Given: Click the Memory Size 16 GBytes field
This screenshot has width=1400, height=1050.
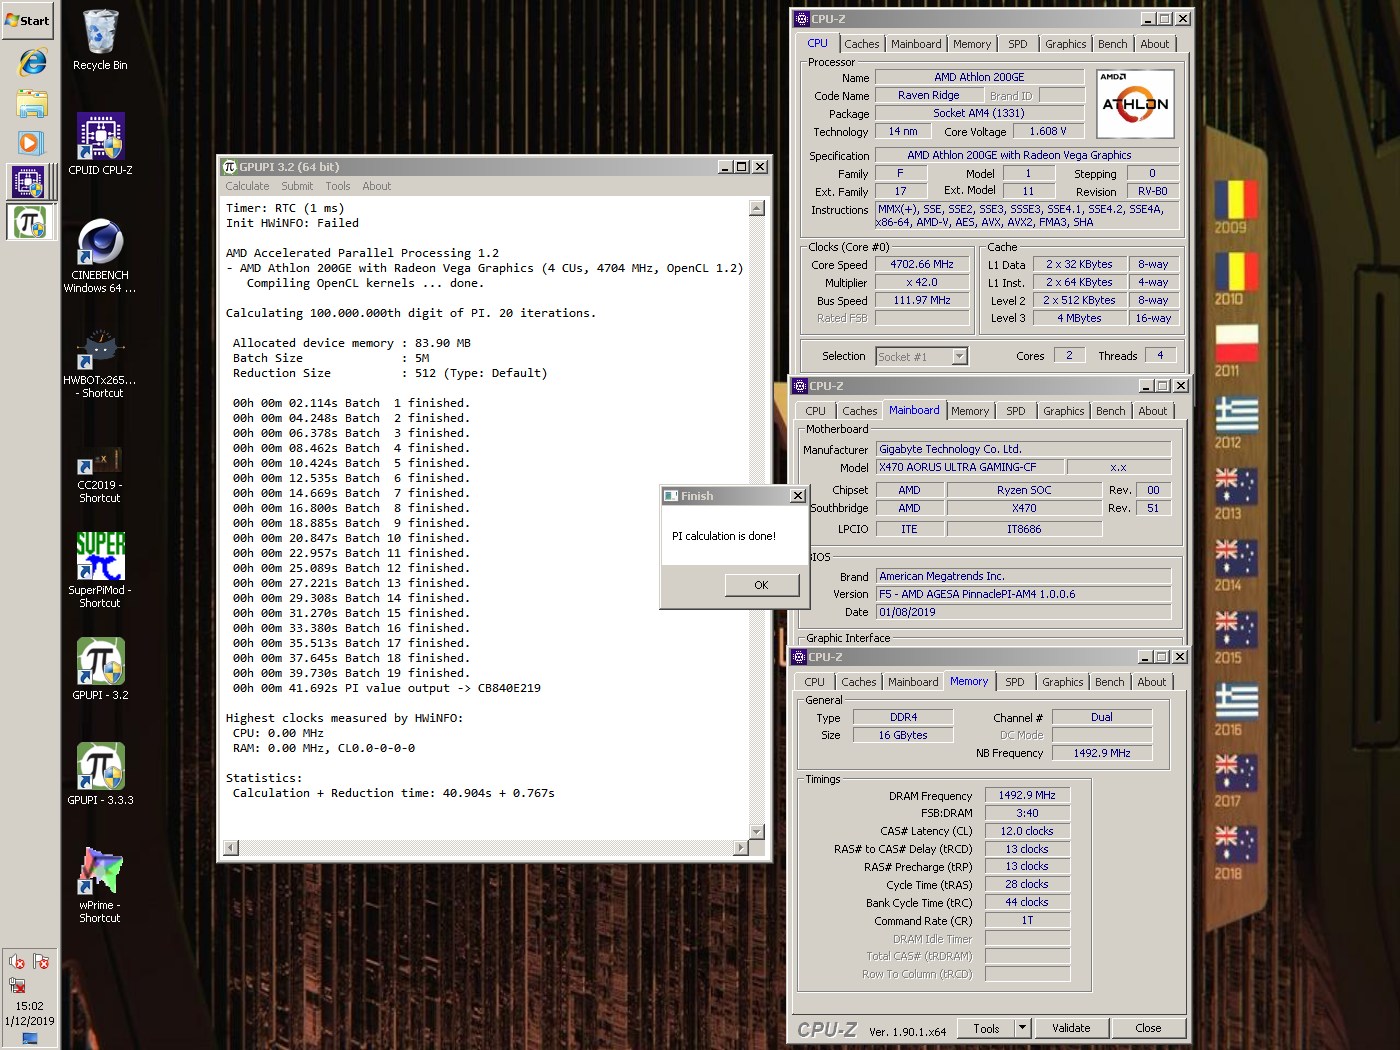Looking at the screenshot, I should tap(903, 735).
